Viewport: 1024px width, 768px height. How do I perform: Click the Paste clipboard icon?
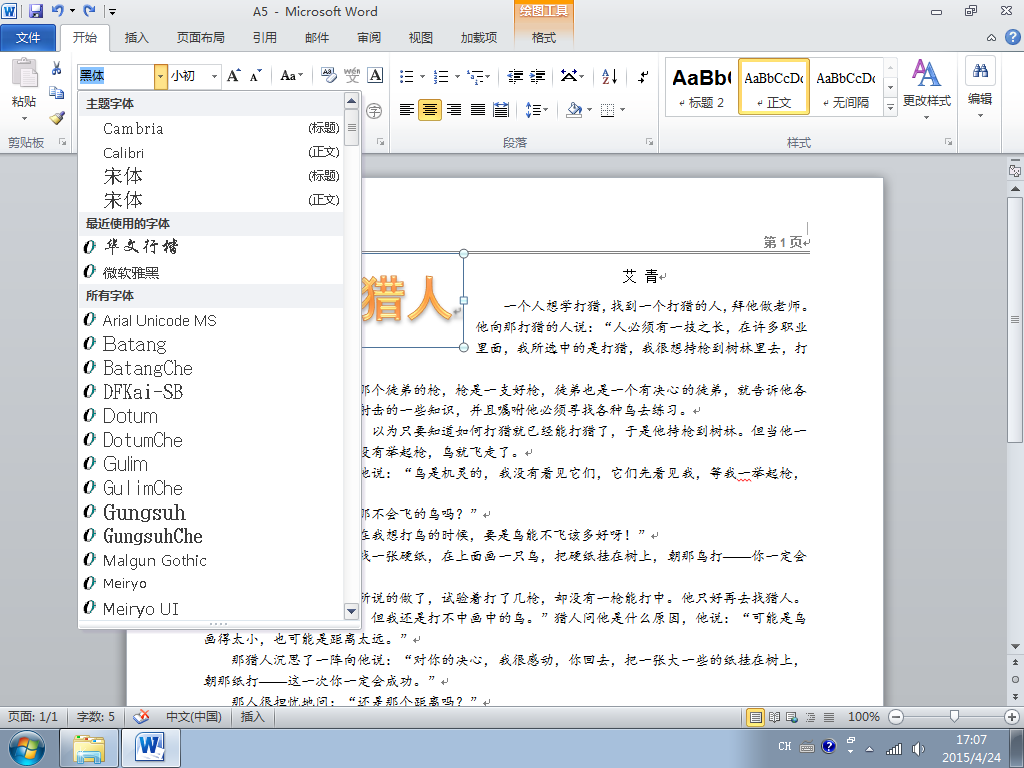24,73
